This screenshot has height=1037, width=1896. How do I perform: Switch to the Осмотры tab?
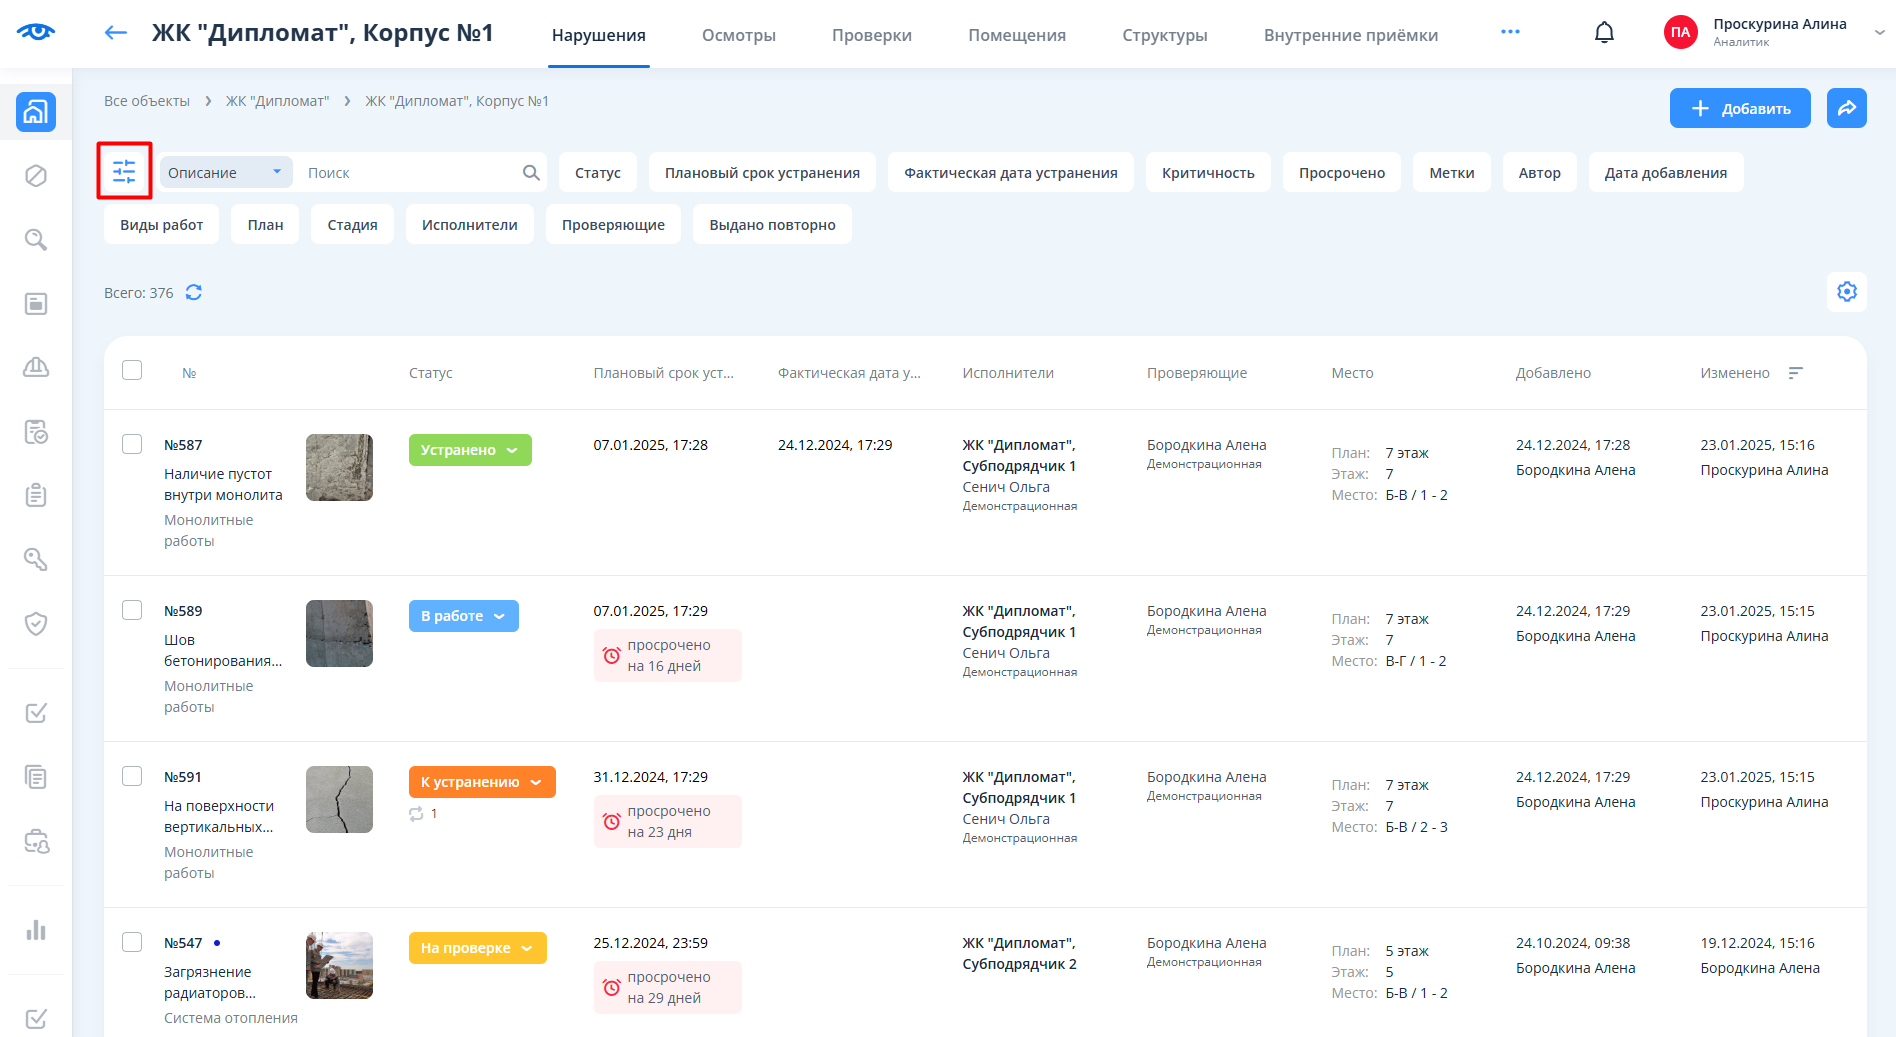coord(738,35)
